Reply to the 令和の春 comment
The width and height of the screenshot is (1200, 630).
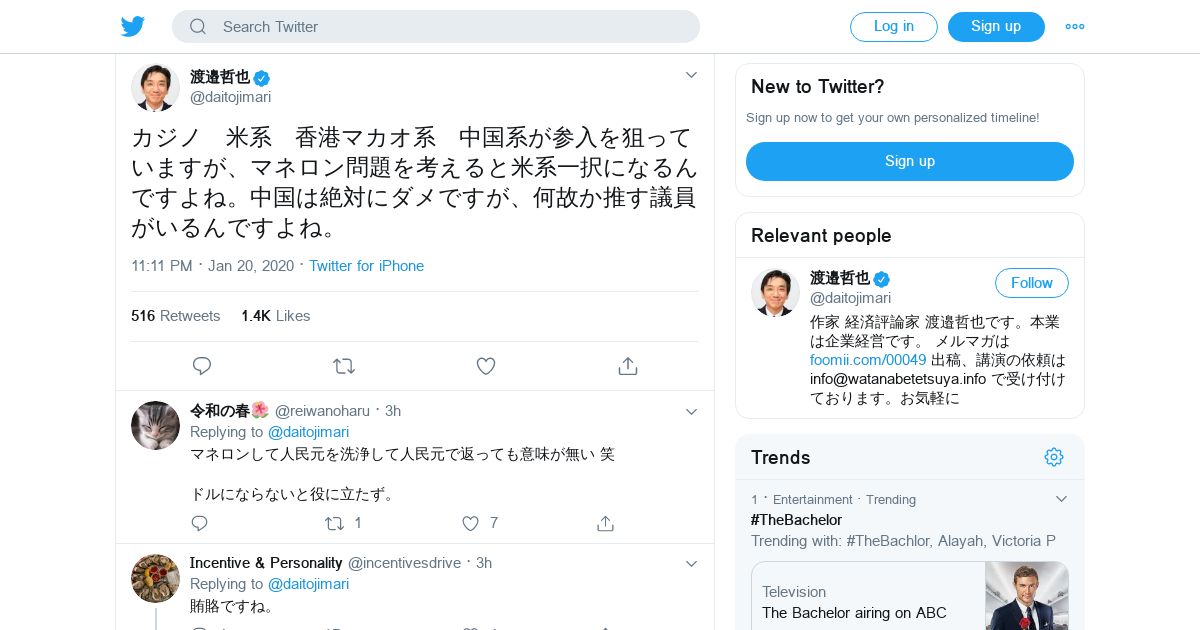coord(199,523)
